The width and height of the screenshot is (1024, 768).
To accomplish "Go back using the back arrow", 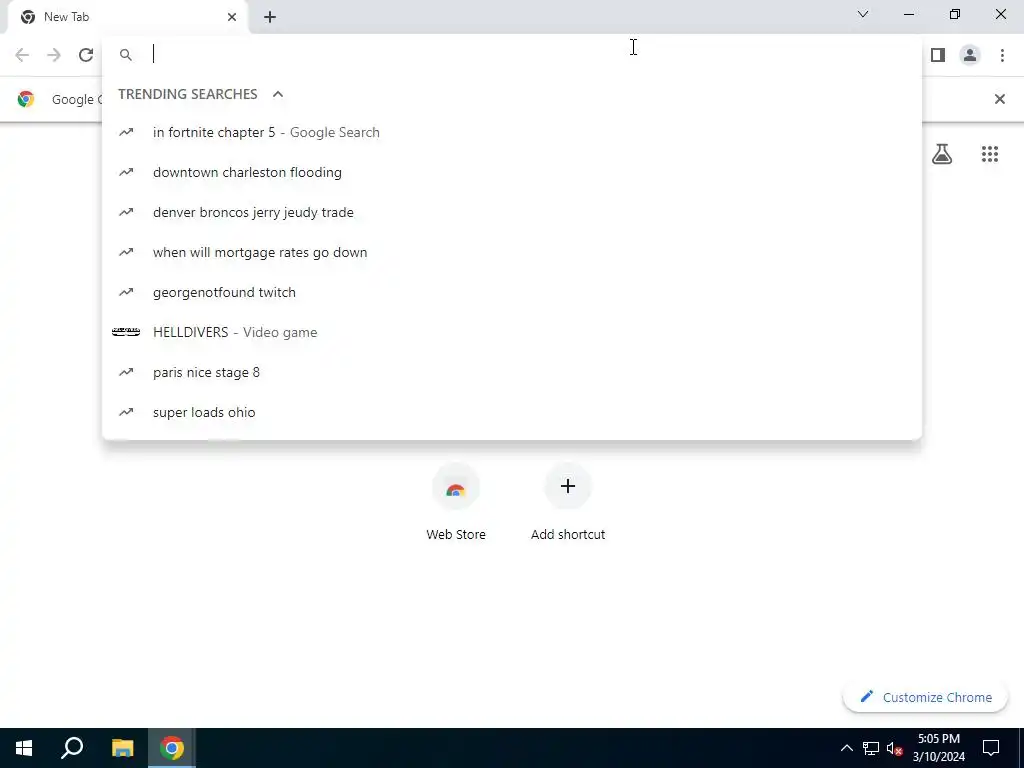I will point(22,55).
